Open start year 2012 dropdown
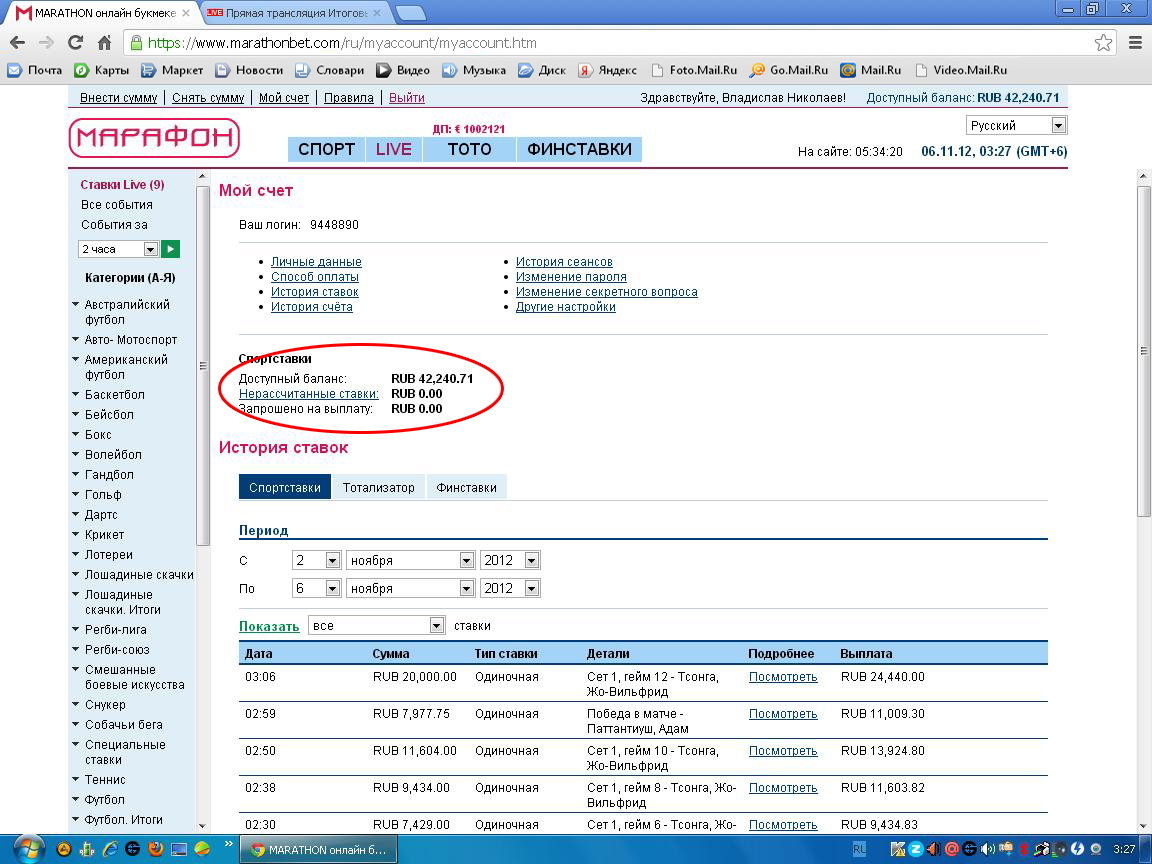Screen dimensions: 1152x864 click(510, 561)
